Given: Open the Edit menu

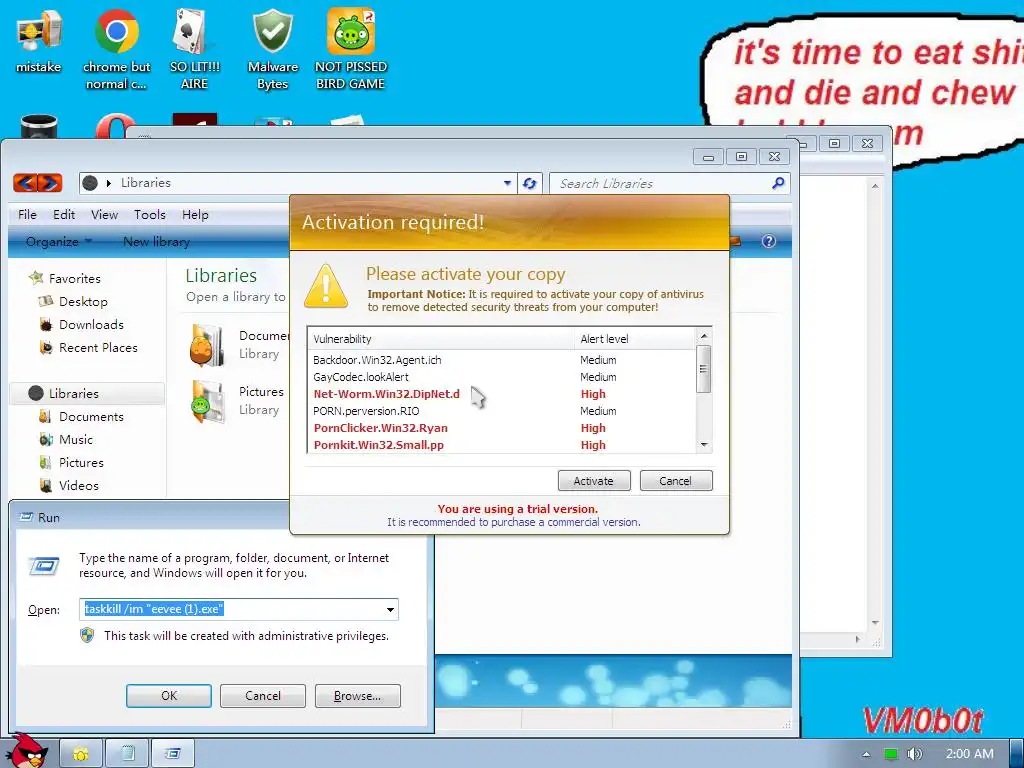Looking at the screenshot, I should (64, 214).
